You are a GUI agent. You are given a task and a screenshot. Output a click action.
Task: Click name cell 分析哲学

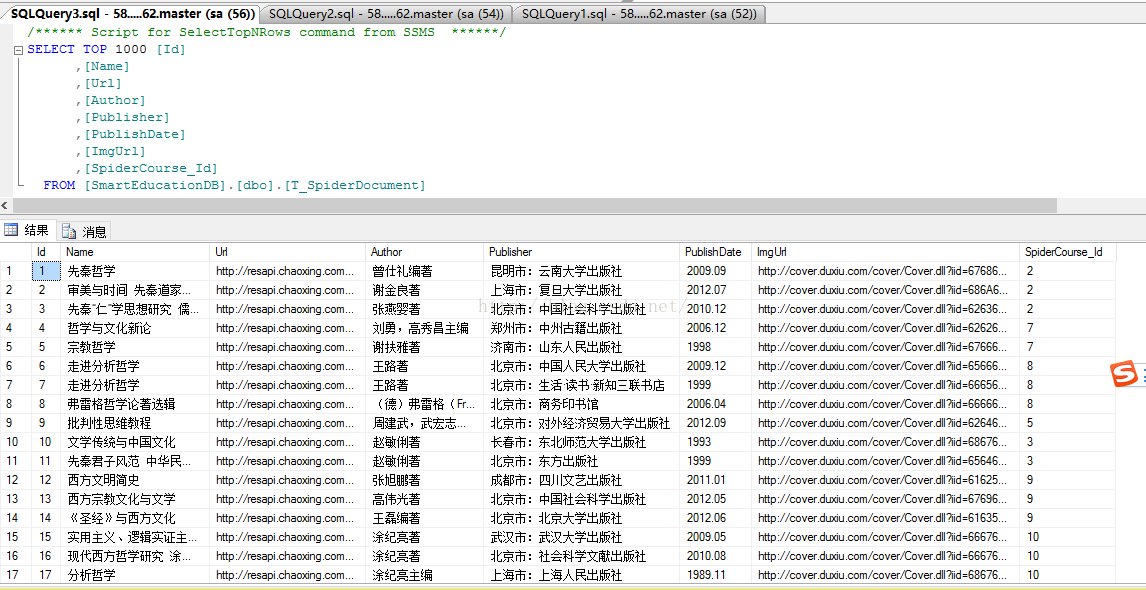tap(135, 575)
